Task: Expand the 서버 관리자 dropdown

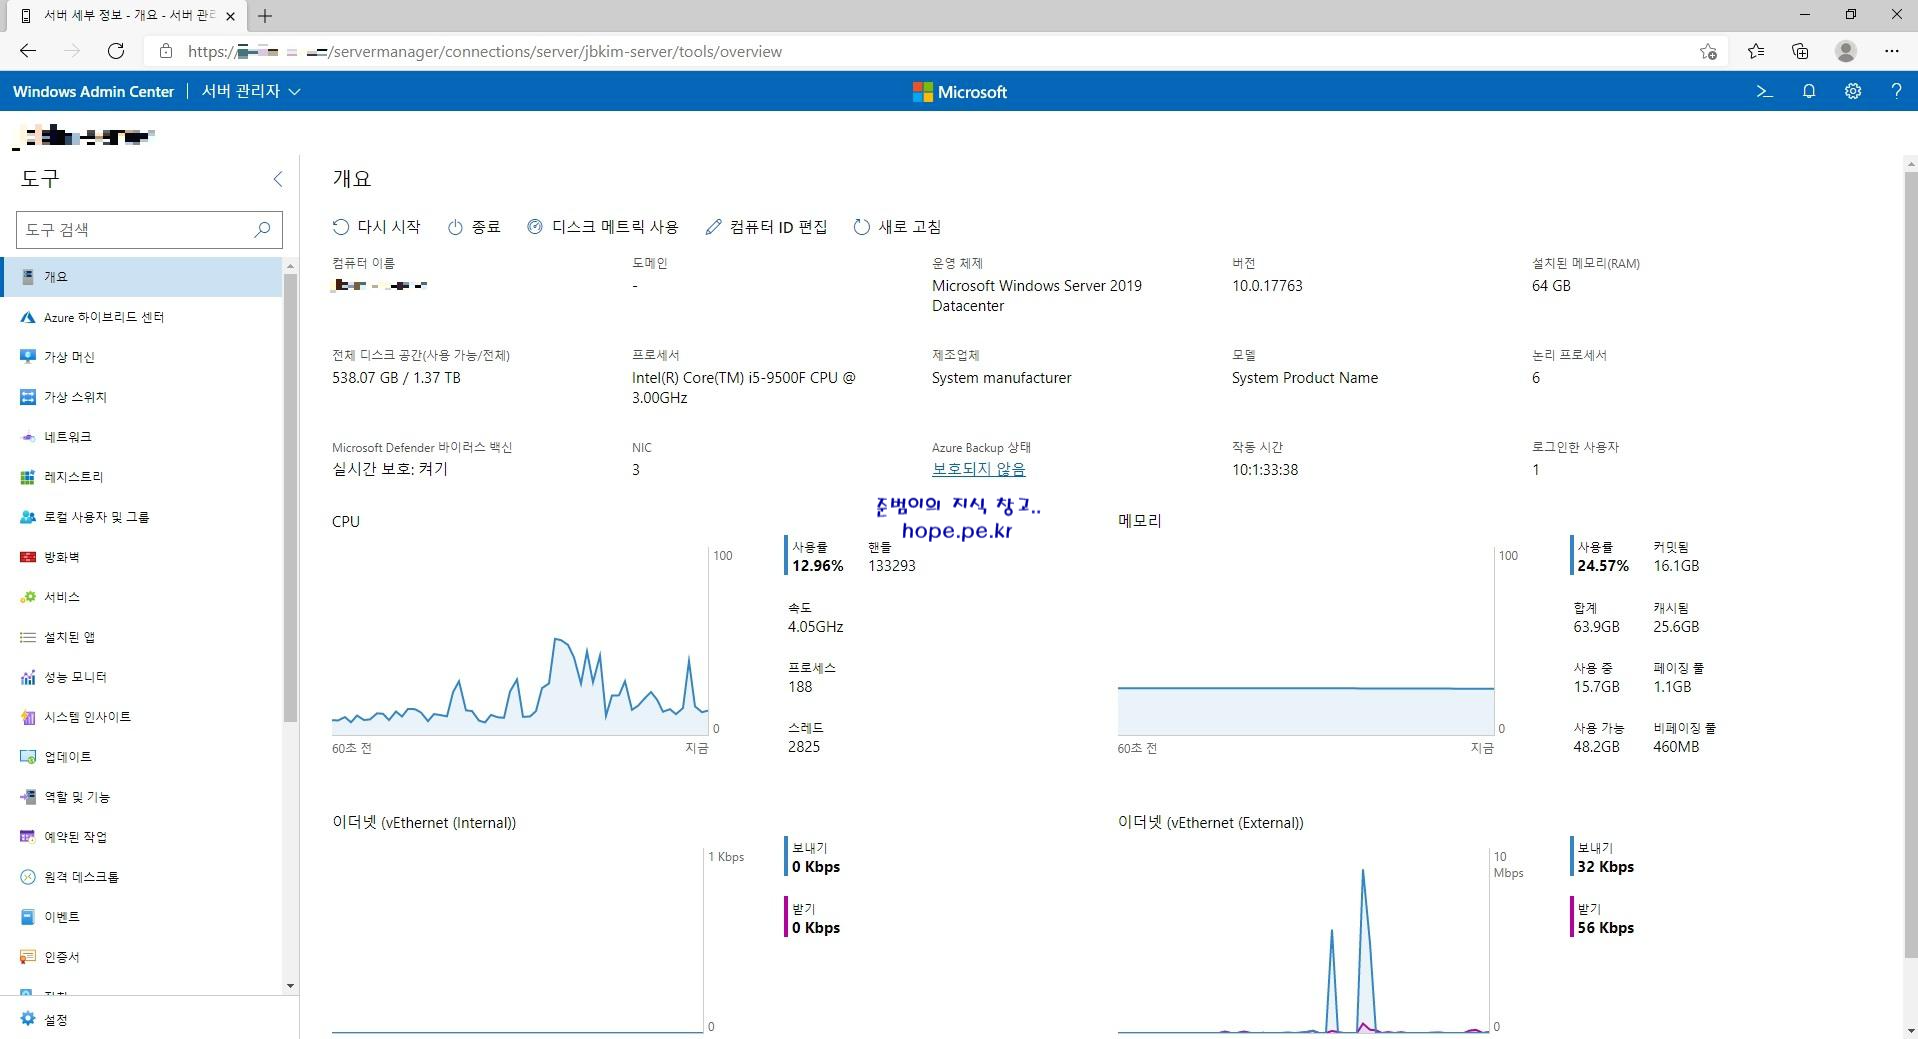Action: (251, 91)
